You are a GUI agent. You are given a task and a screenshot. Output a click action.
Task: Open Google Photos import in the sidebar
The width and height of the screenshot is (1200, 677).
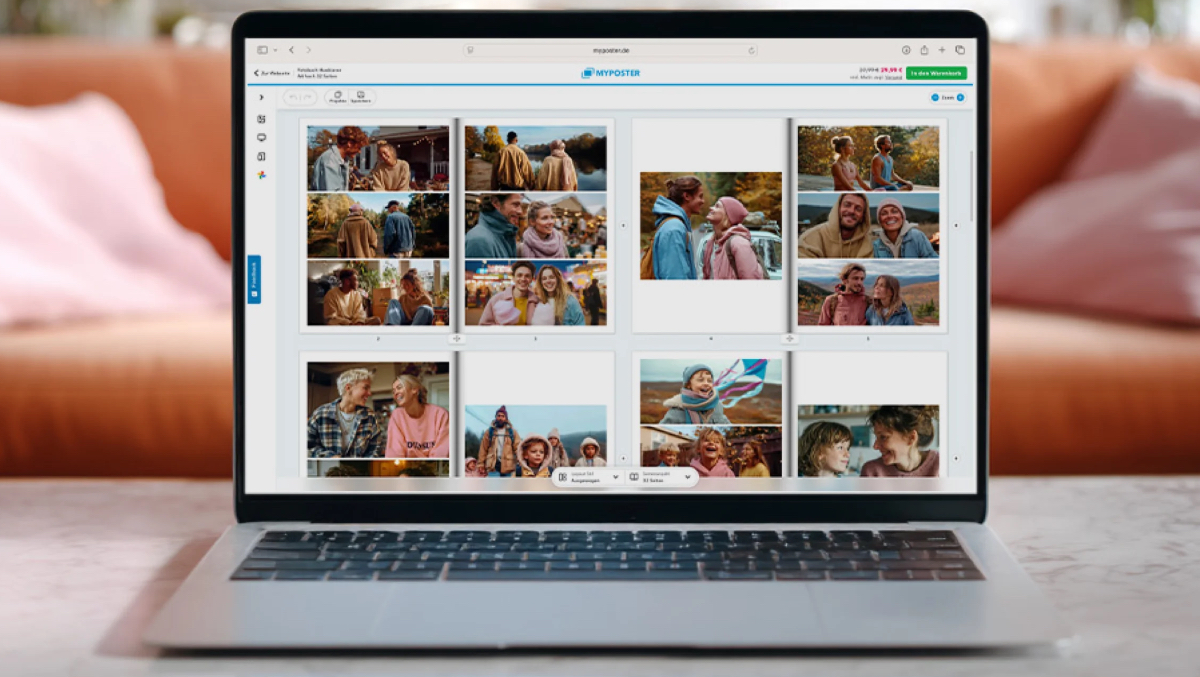[x=261, y=175]
